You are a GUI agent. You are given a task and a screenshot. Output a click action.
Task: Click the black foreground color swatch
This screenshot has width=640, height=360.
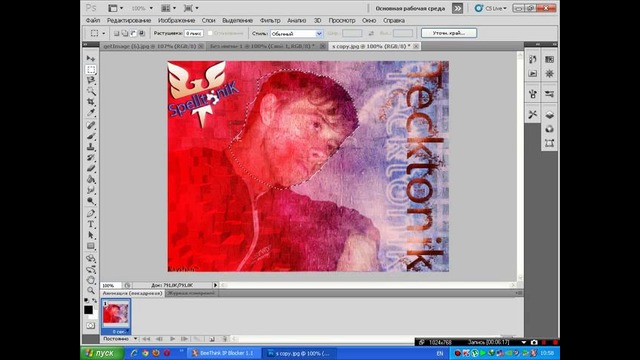tap(88, 310)
